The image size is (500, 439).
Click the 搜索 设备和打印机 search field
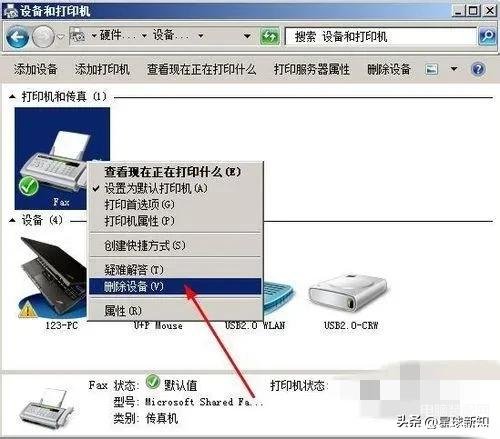coord(381,36)
